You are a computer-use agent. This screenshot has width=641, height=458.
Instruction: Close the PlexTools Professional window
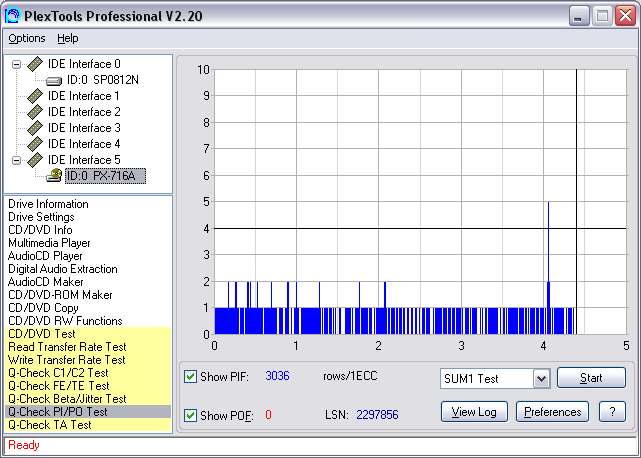[625, 16]
